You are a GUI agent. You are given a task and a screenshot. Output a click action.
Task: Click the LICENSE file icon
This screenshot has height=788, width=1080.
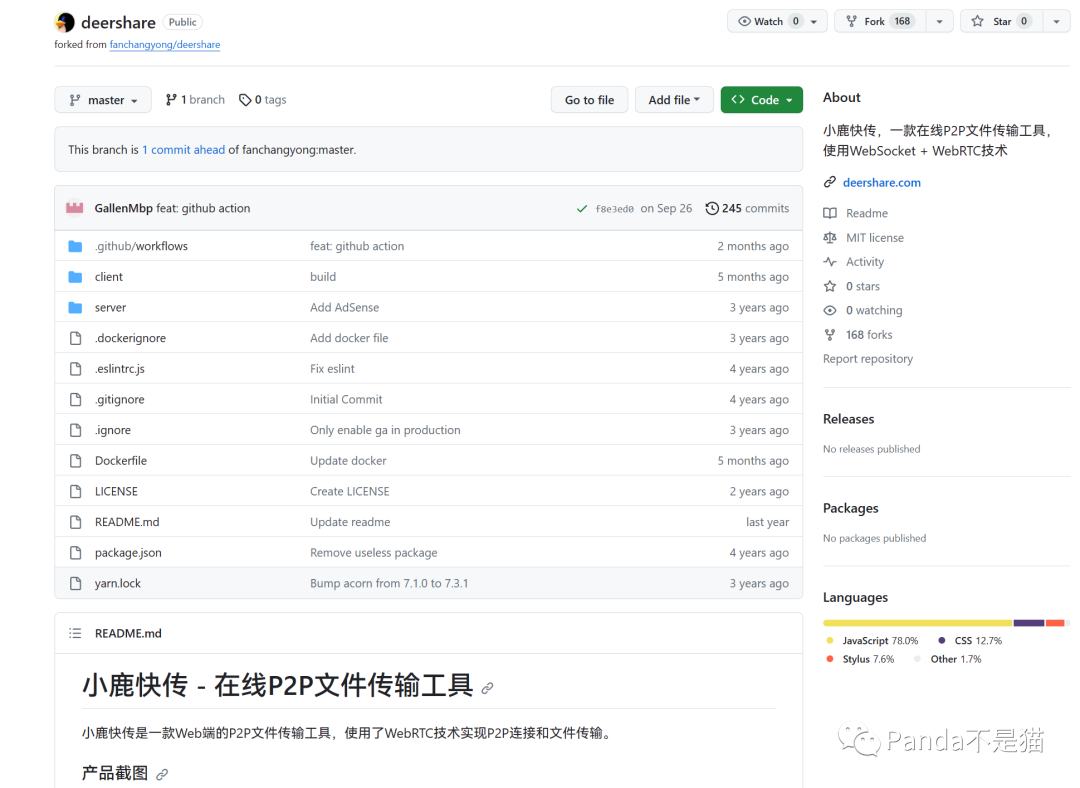tap(76, 492)
